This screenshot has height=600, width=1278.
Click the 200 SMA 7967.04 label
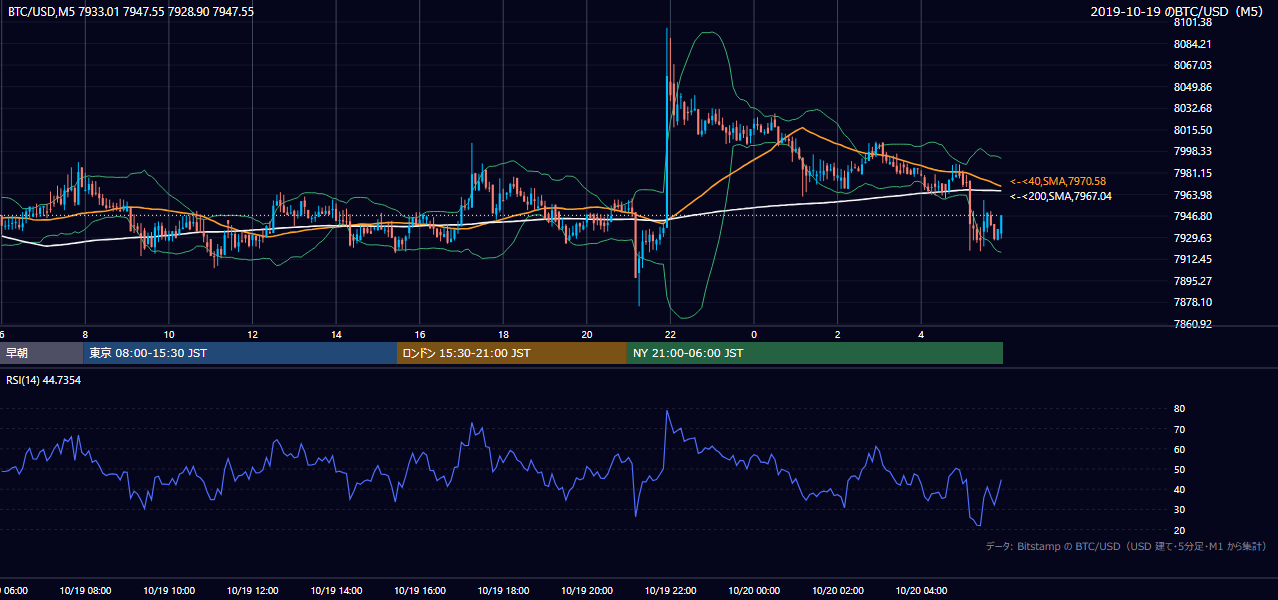click(x=1061, y=196)
